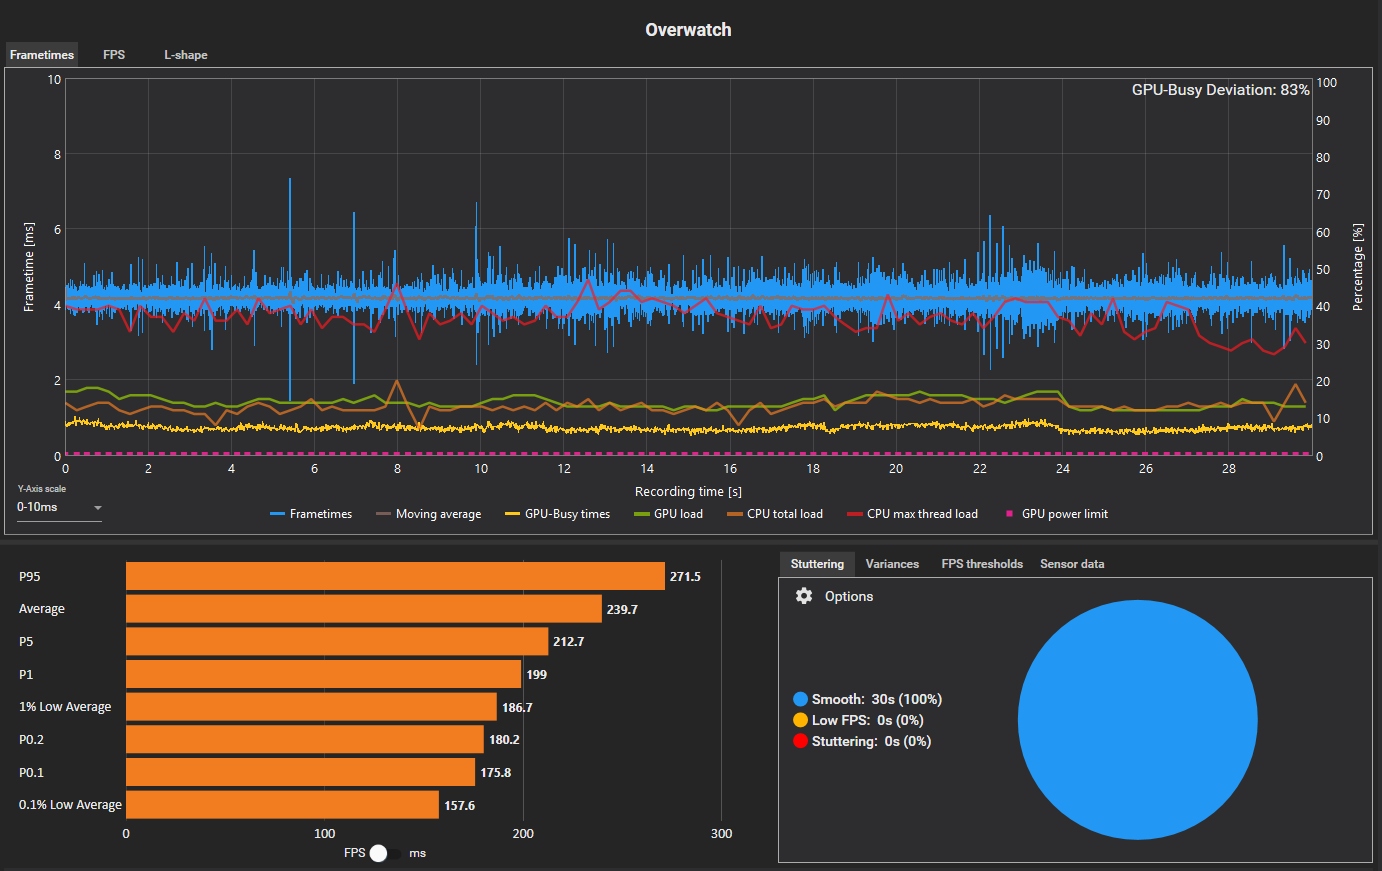Click GPU power limit legend marker

pyautogui.click(x=1010, y=514)
